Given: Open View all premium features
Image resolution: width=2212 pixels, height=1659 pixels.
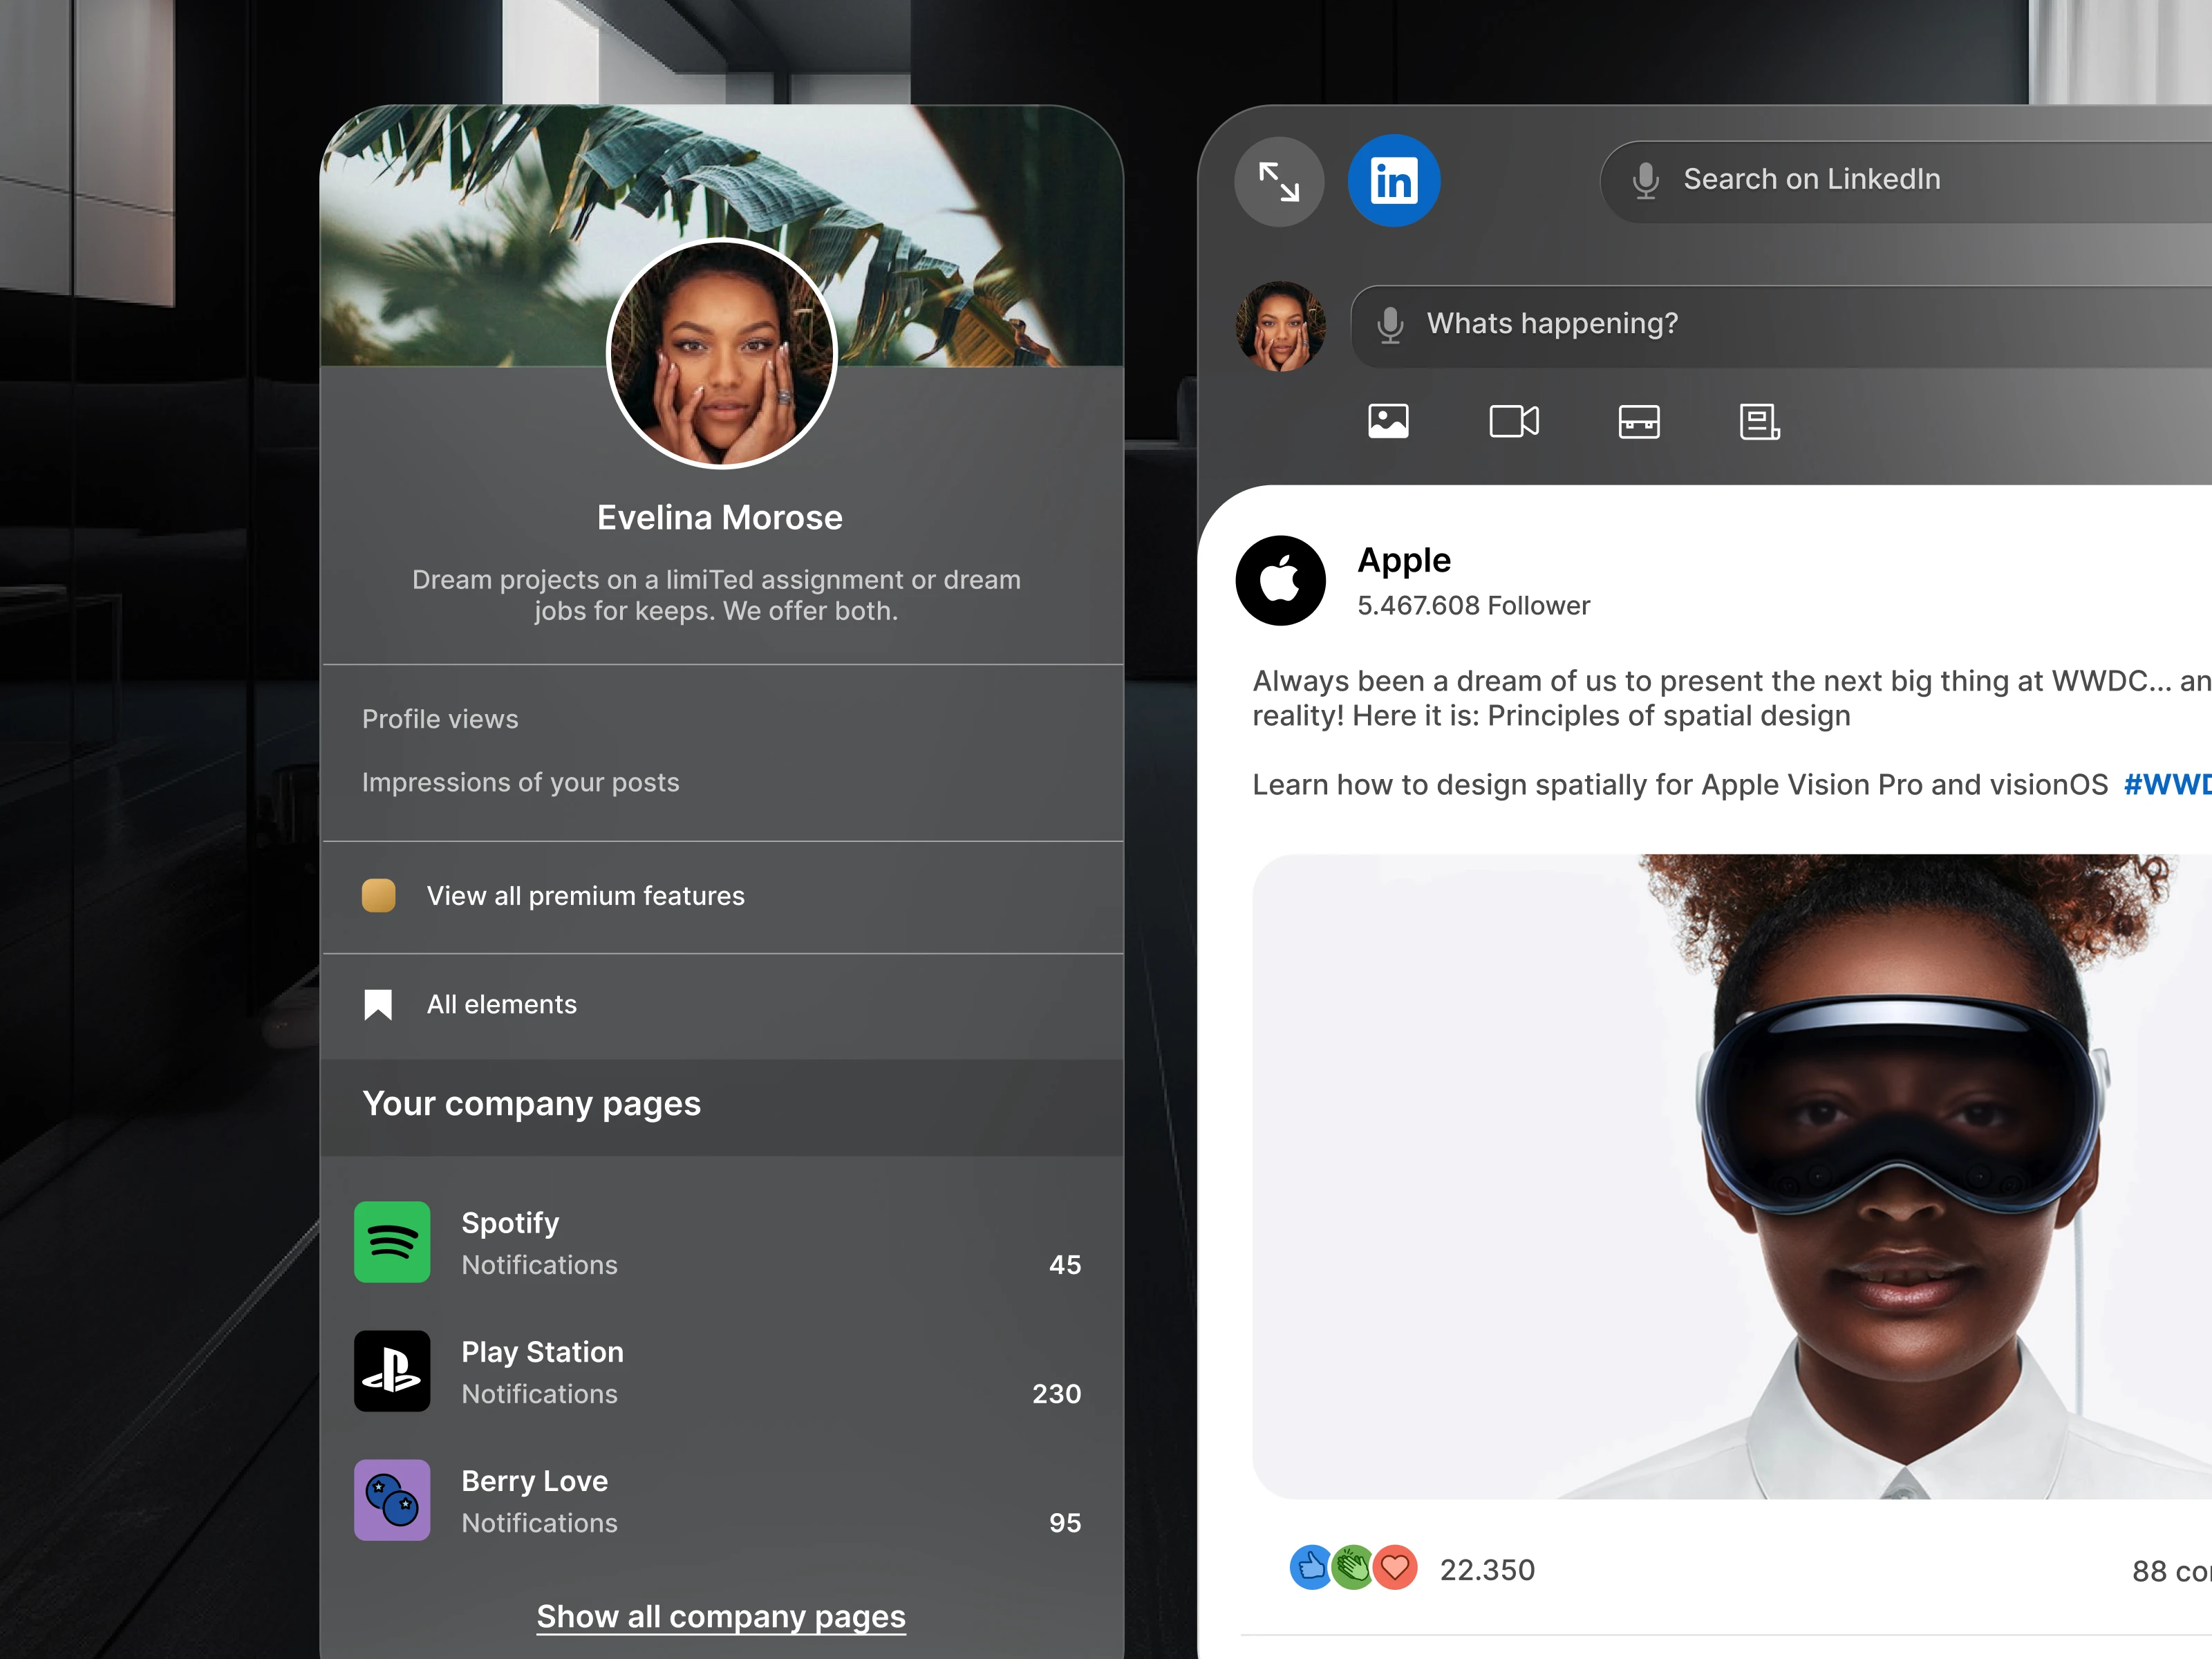Looking at the screenshot, I should pyautogui.click(x=585, y=896).
